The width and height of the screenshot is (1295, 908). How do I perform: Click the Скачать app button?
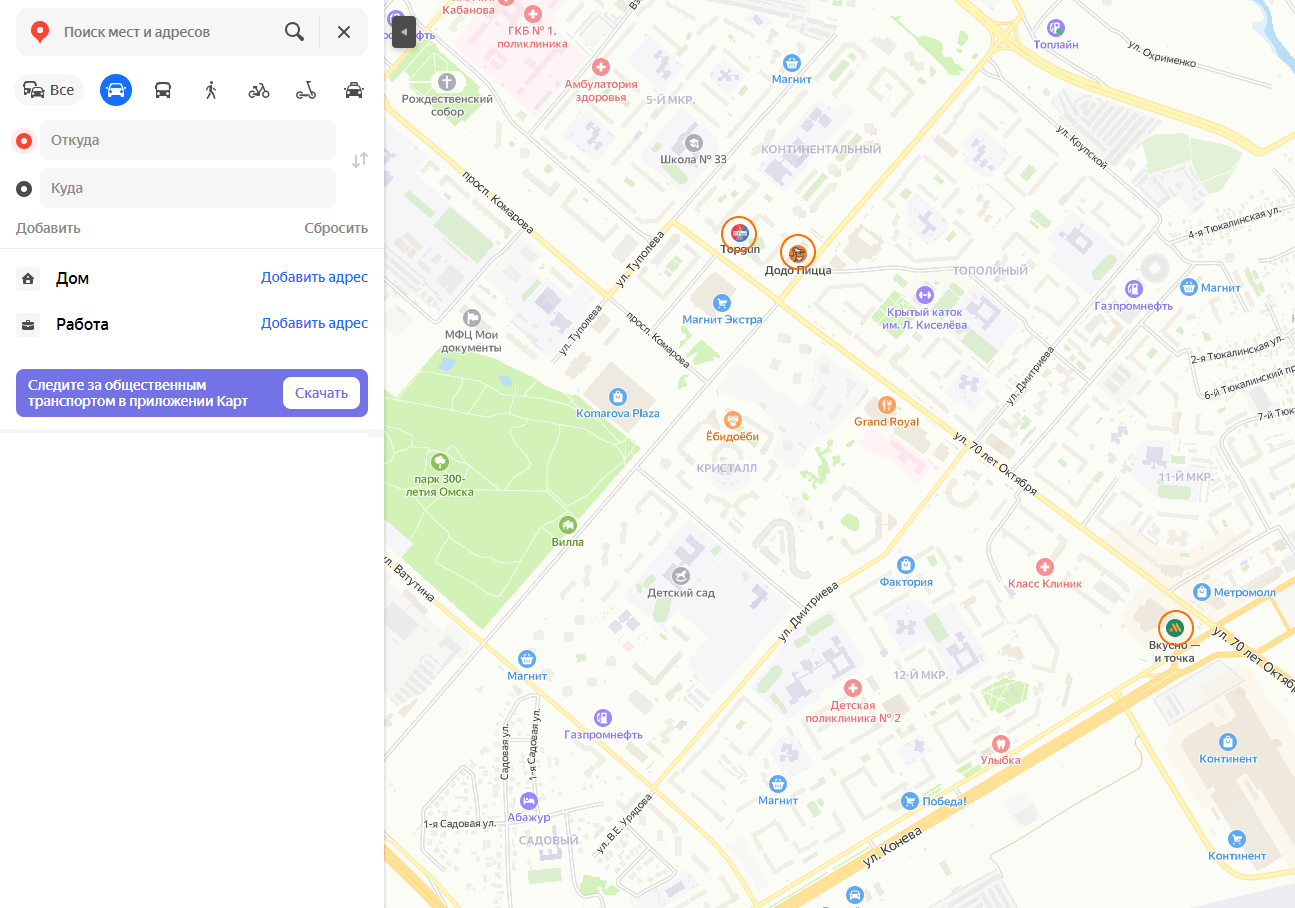tap(321, 393)
